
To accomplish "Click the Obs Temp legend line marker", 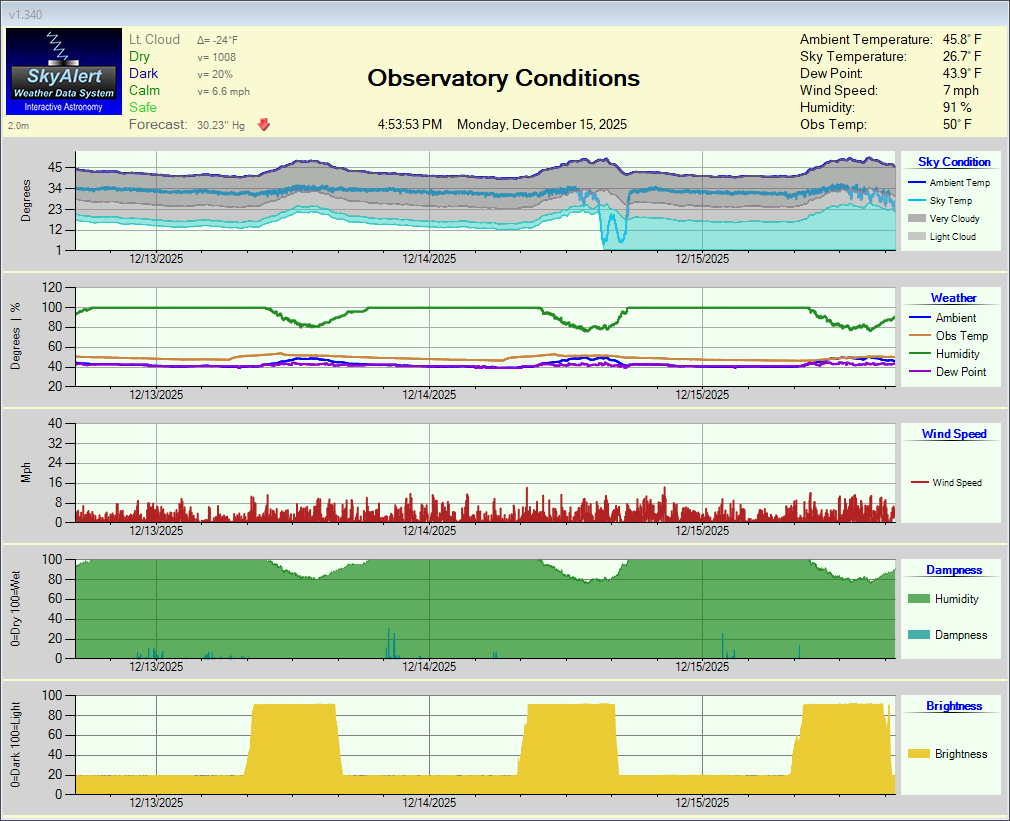I will (919, 336).
